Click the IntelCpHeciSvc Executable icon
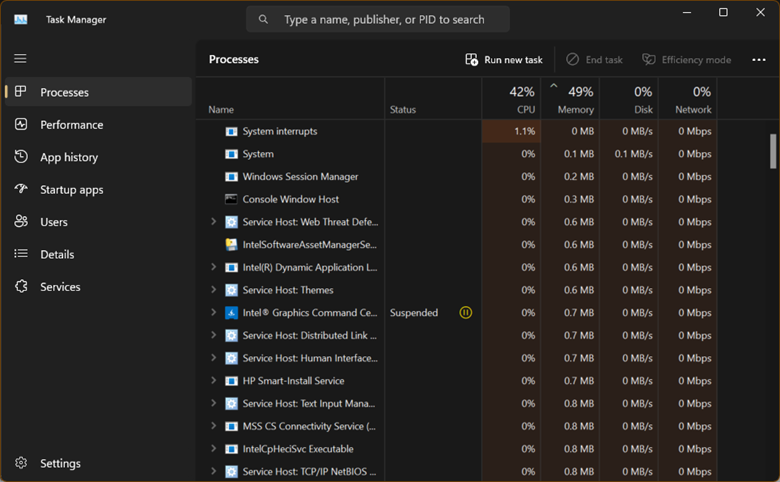 [x=231, y=449]
